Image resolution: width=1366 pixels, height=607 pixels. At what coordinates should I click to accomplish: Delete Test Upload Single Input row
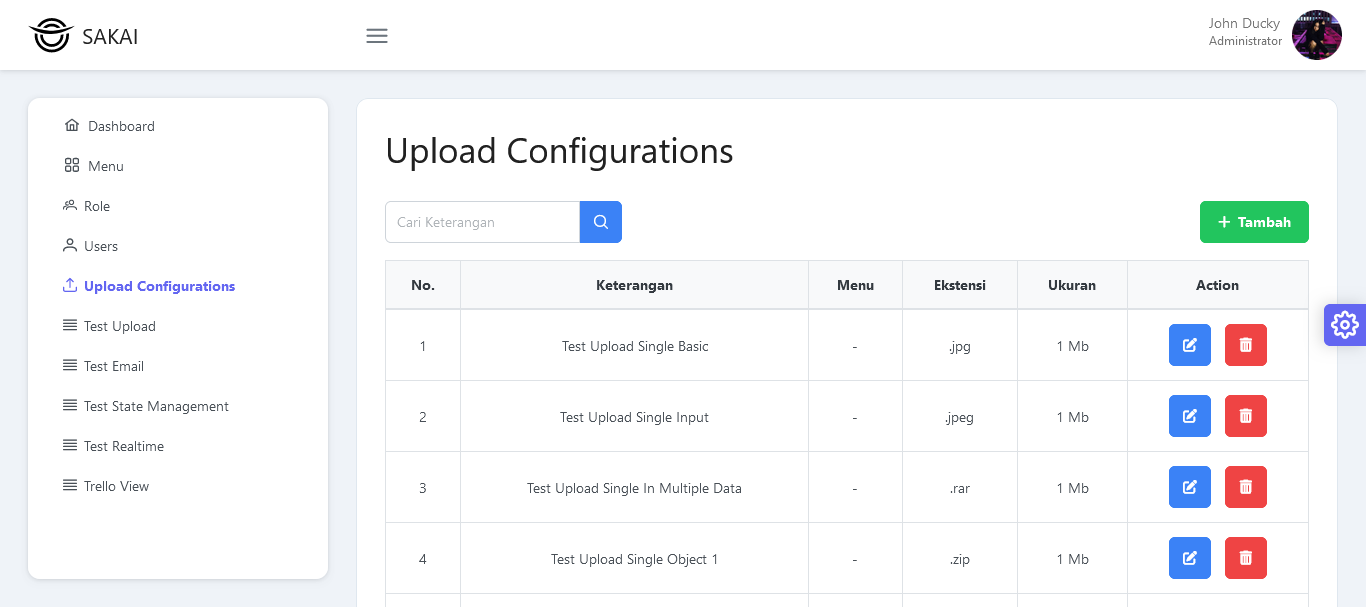pos(1246,416)
